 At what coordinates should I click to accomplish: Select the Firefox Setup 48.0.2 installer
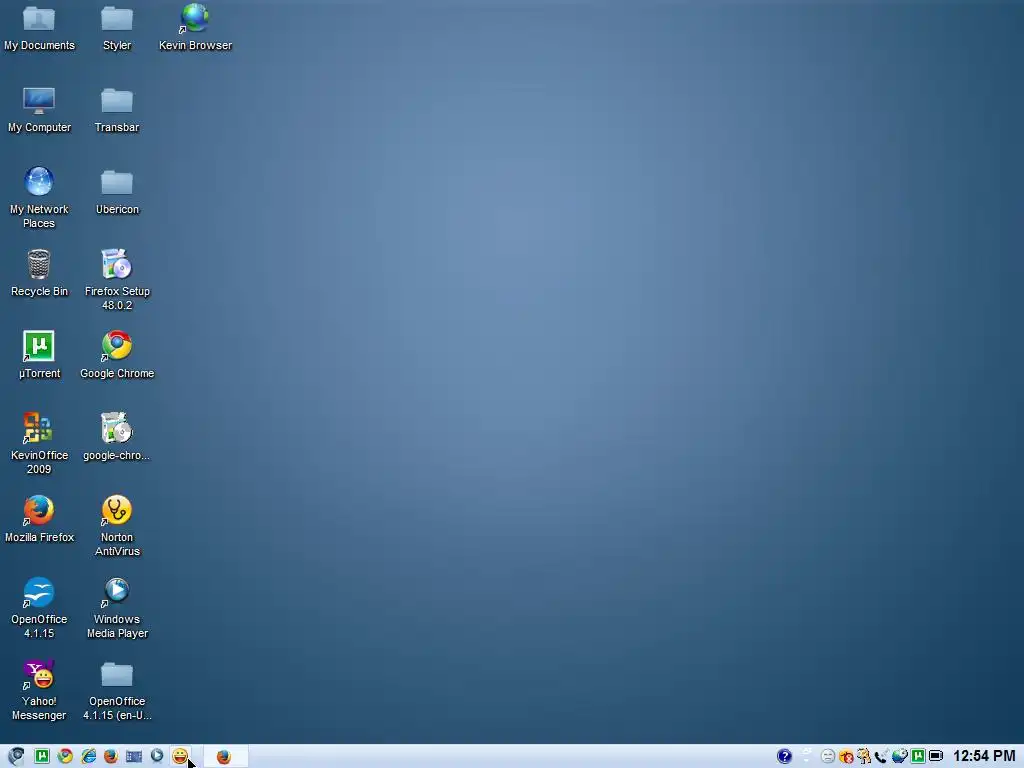pos(117,280)
